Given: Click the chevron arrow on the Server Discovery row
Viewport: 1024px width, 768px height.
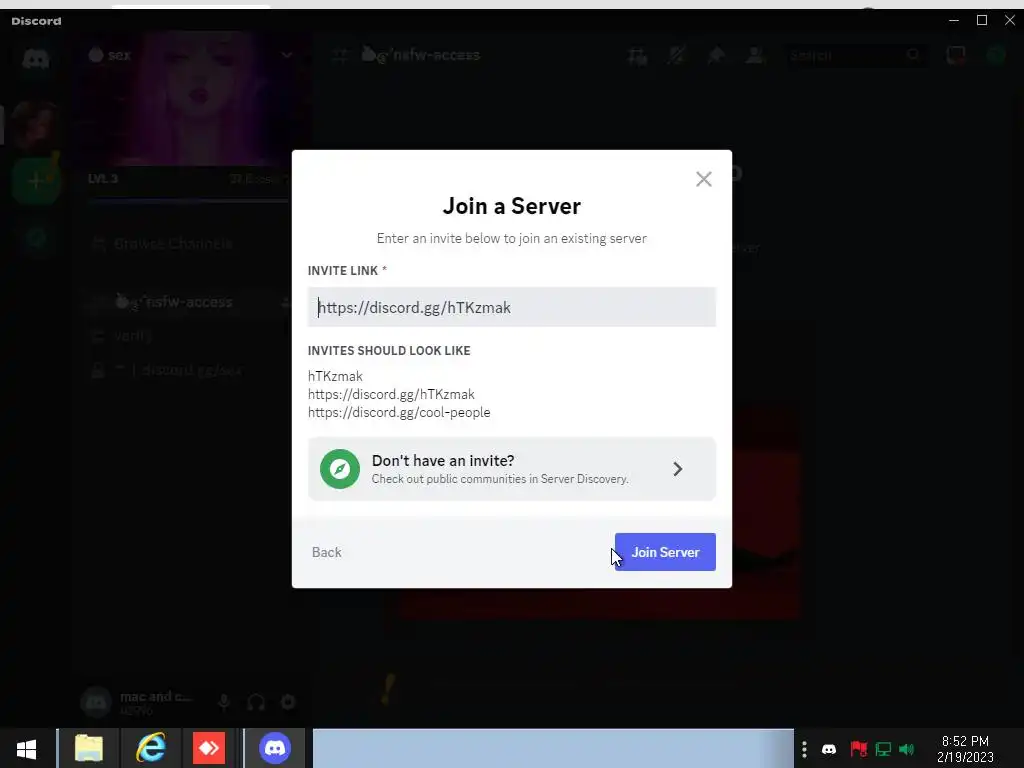Looking at the screenshot, I should click(x=677, y=469).
